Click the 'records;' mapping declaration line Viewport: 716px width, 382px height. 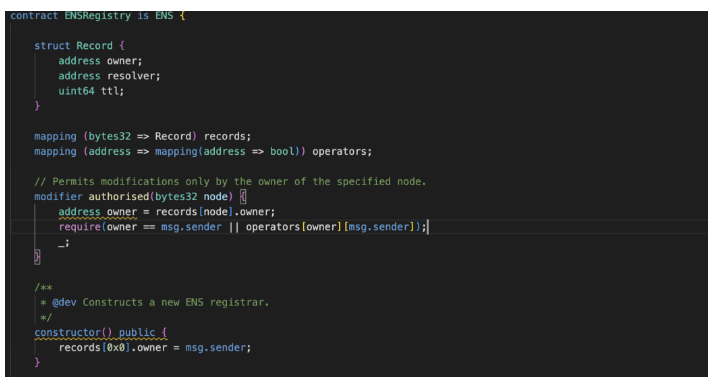point(142,136)
